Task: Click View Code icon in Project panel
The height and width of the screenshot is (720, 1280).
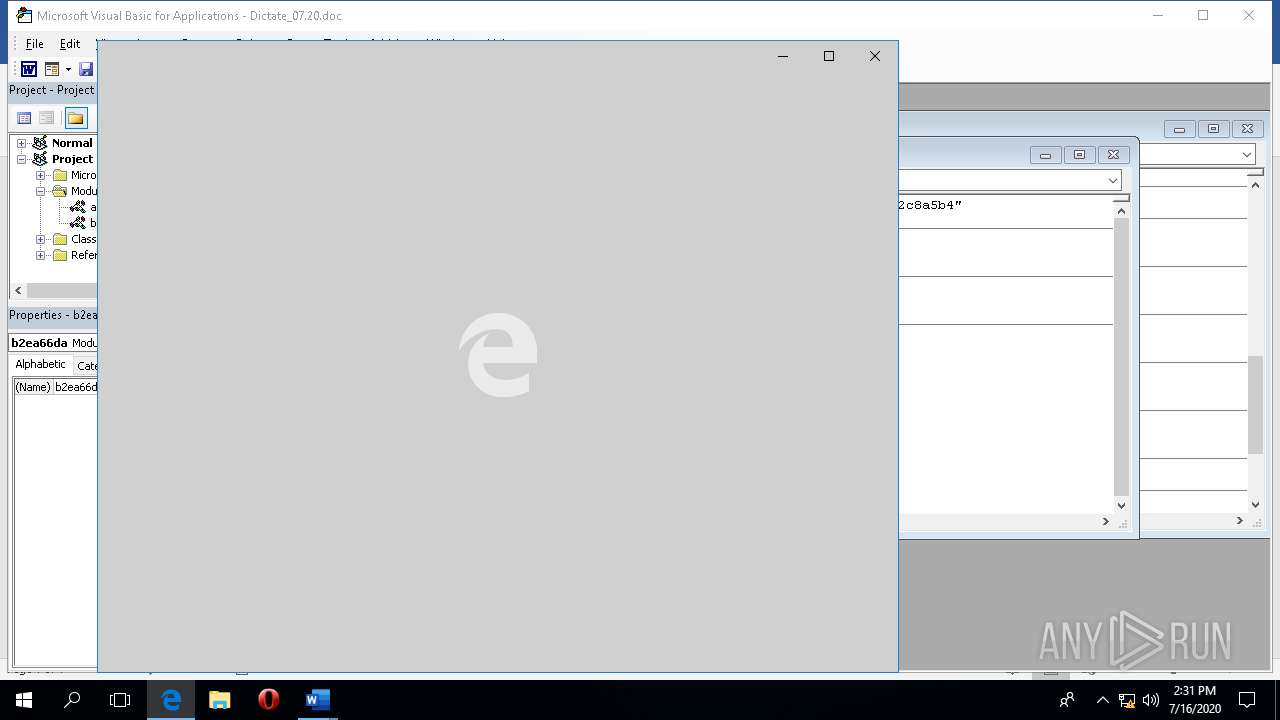Action: coord(25,118)
